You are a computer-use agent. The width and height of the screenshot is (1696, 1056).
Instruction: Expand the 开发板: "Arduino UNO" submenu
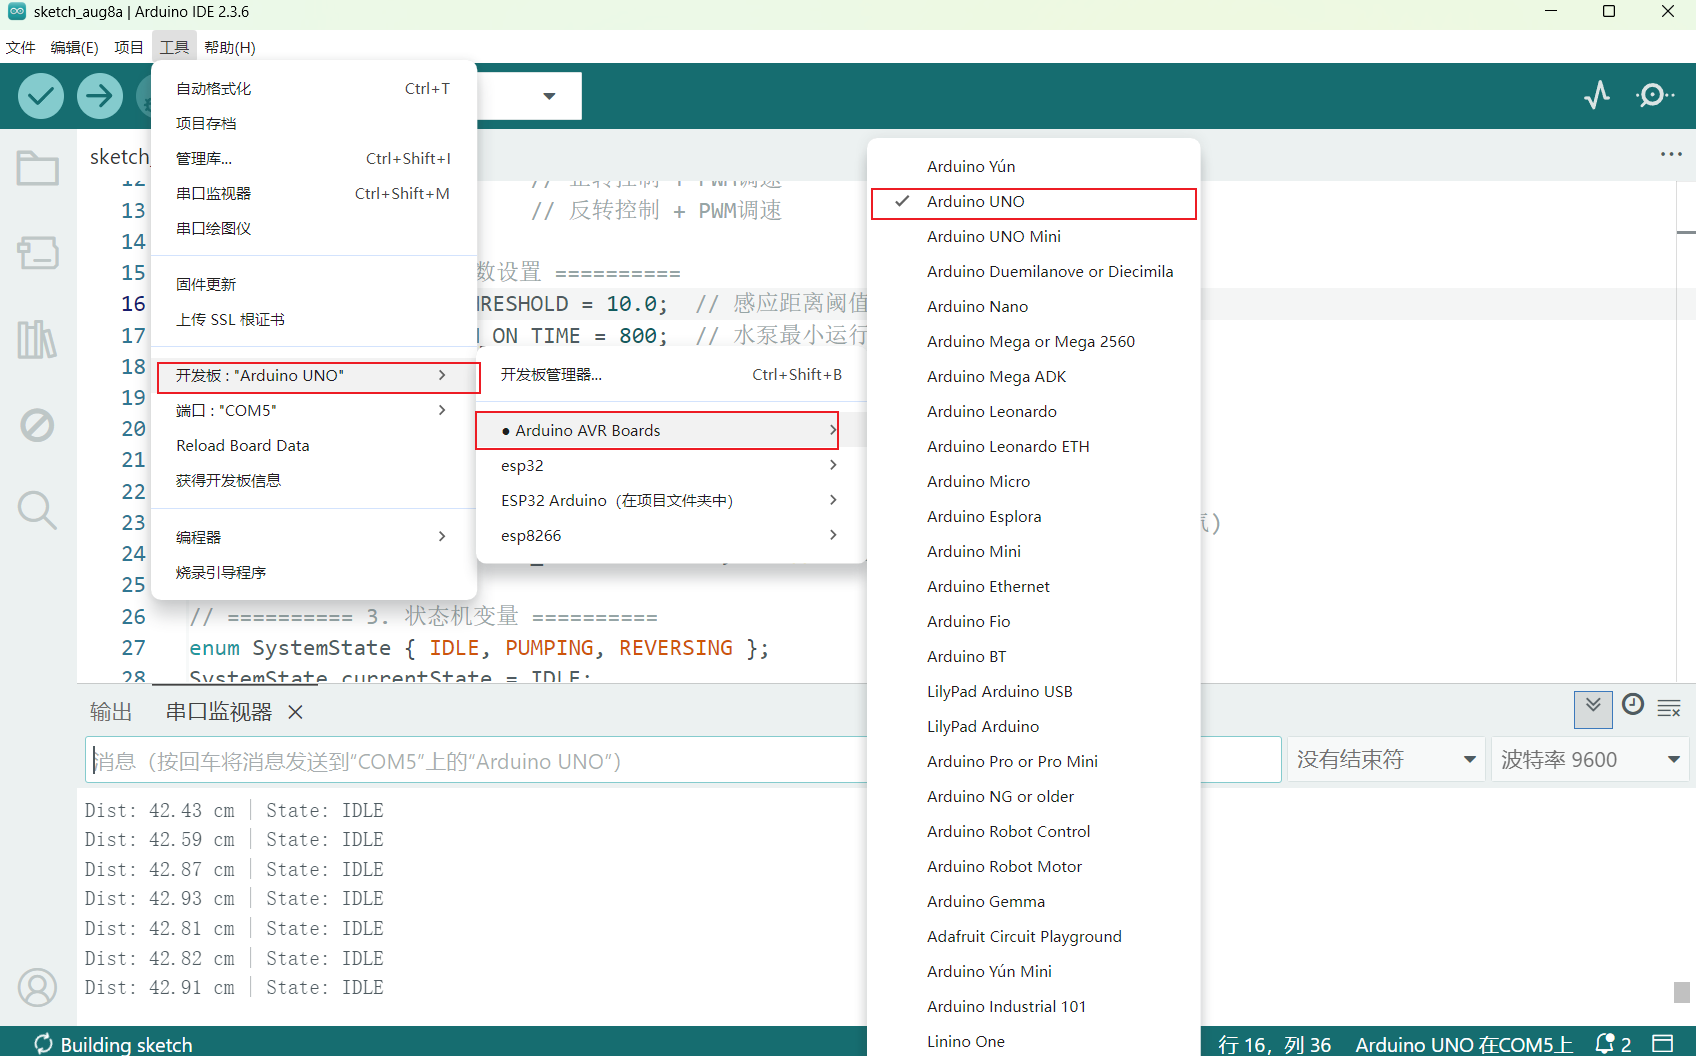314,376
